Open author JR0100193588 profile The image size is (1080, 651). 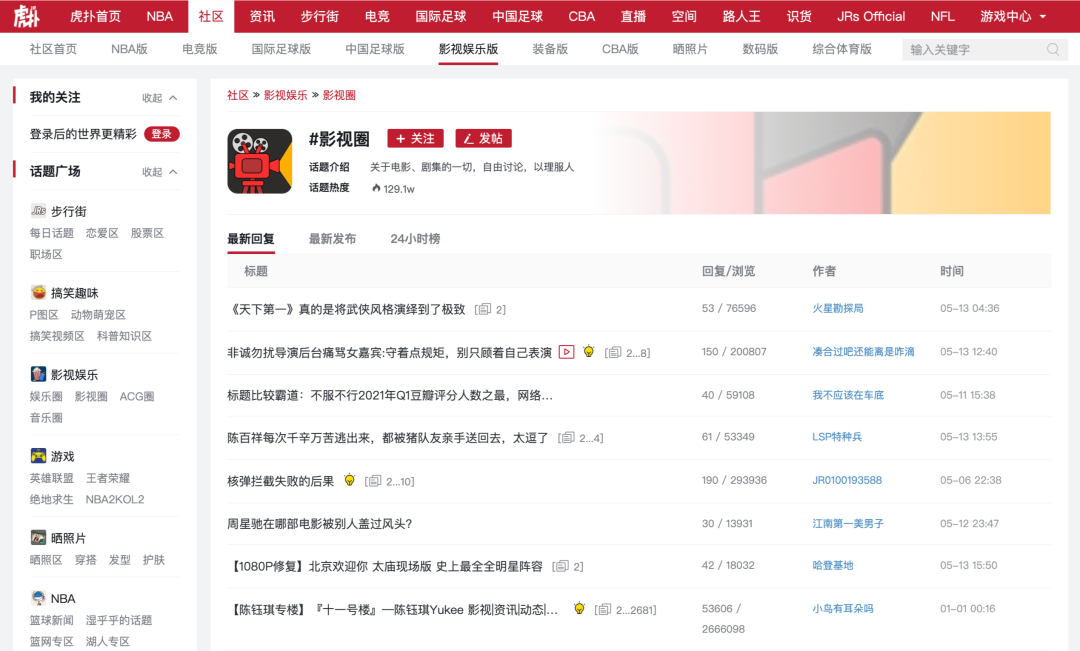coord(847,480)
